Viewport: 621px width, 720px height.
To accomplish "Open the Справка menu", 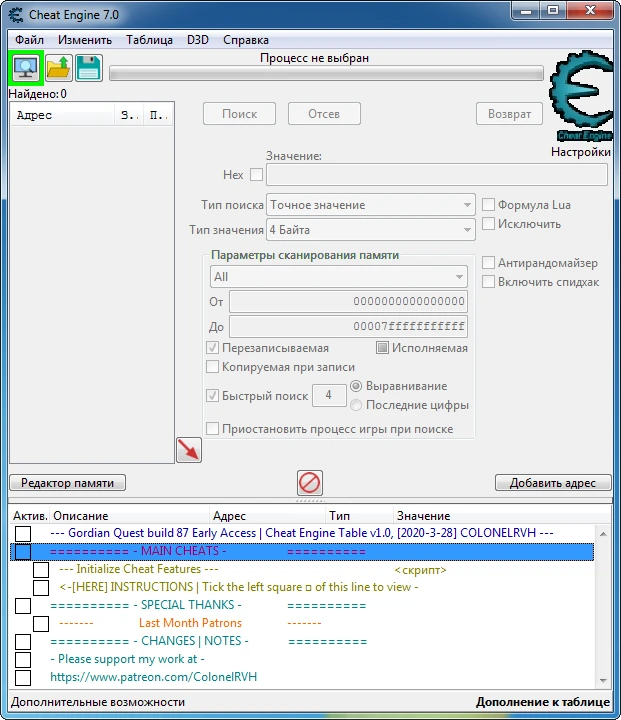I will pos(246,40).
